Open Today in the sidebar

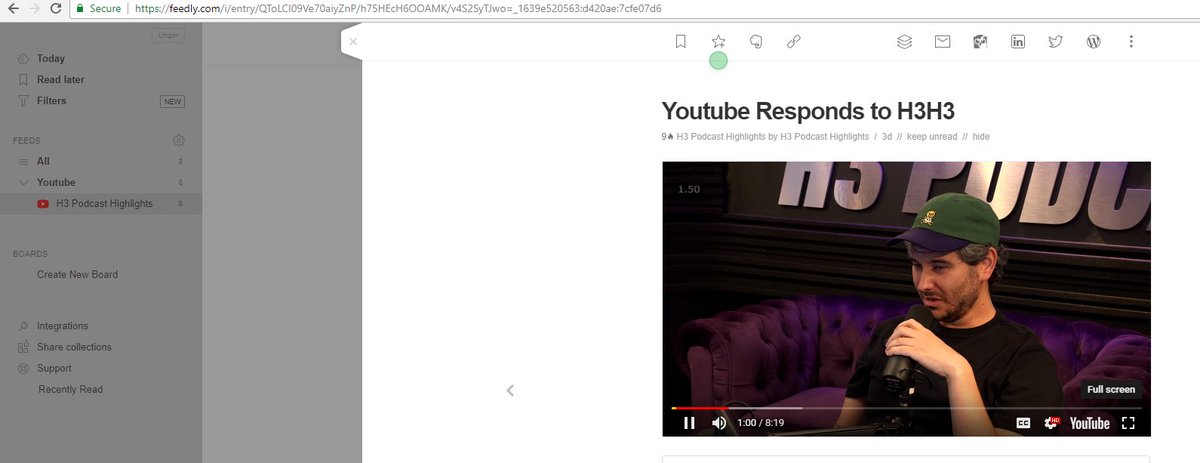tap(51, 58)
